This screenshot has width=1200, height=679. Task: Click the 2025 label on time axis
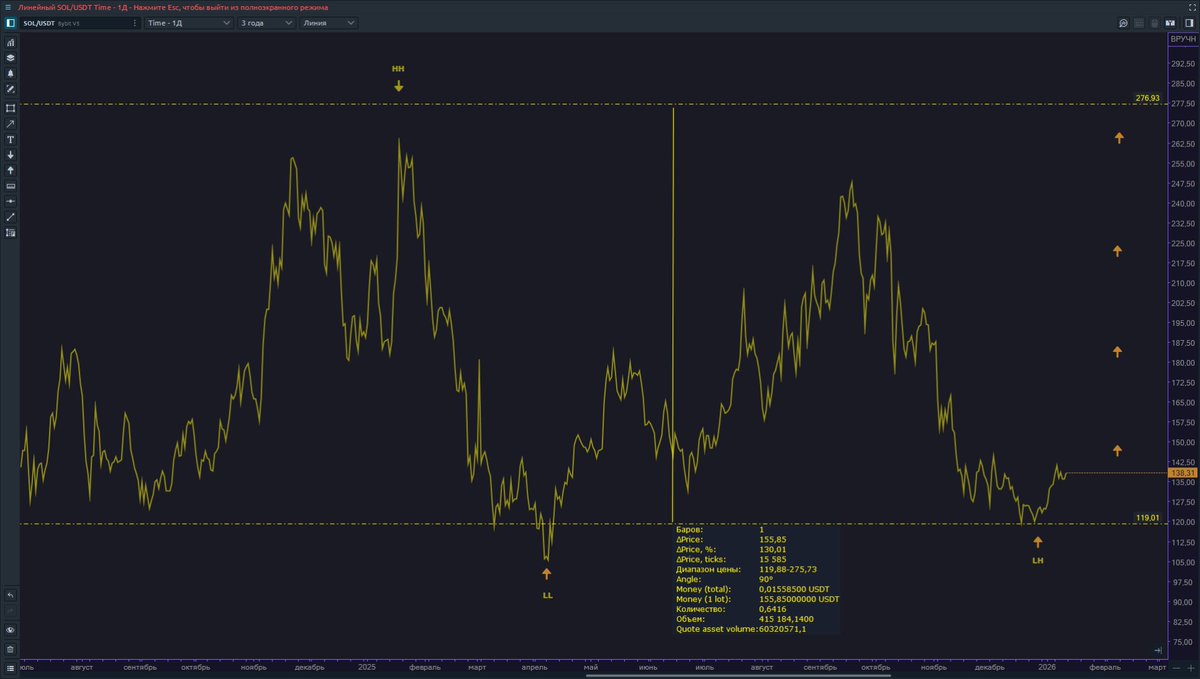[x=367, y=667]
